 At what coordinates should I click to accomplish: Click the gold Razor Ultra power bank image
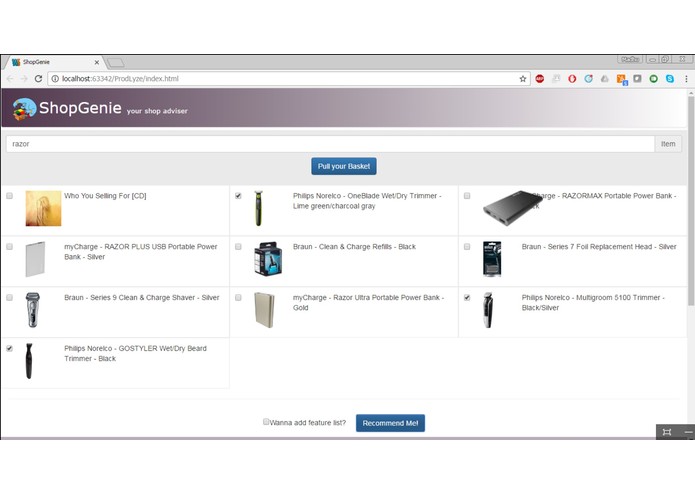tap(265, 310)
